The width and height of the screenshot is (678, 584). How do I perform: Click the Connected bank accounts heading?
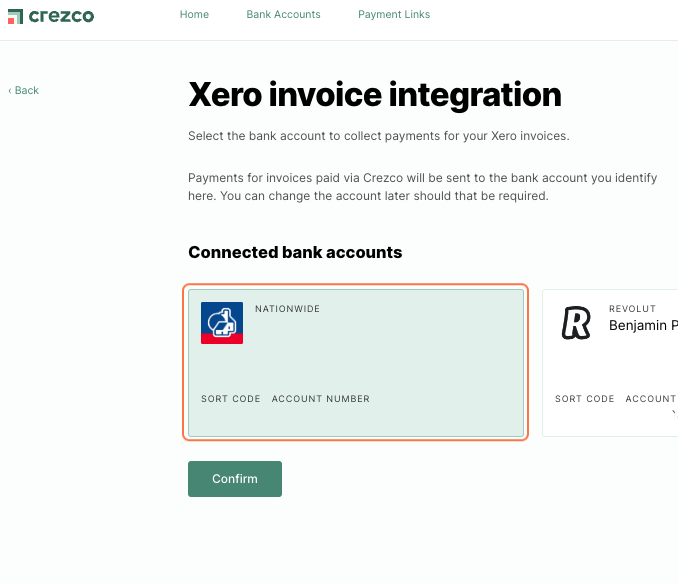[295, 252]
